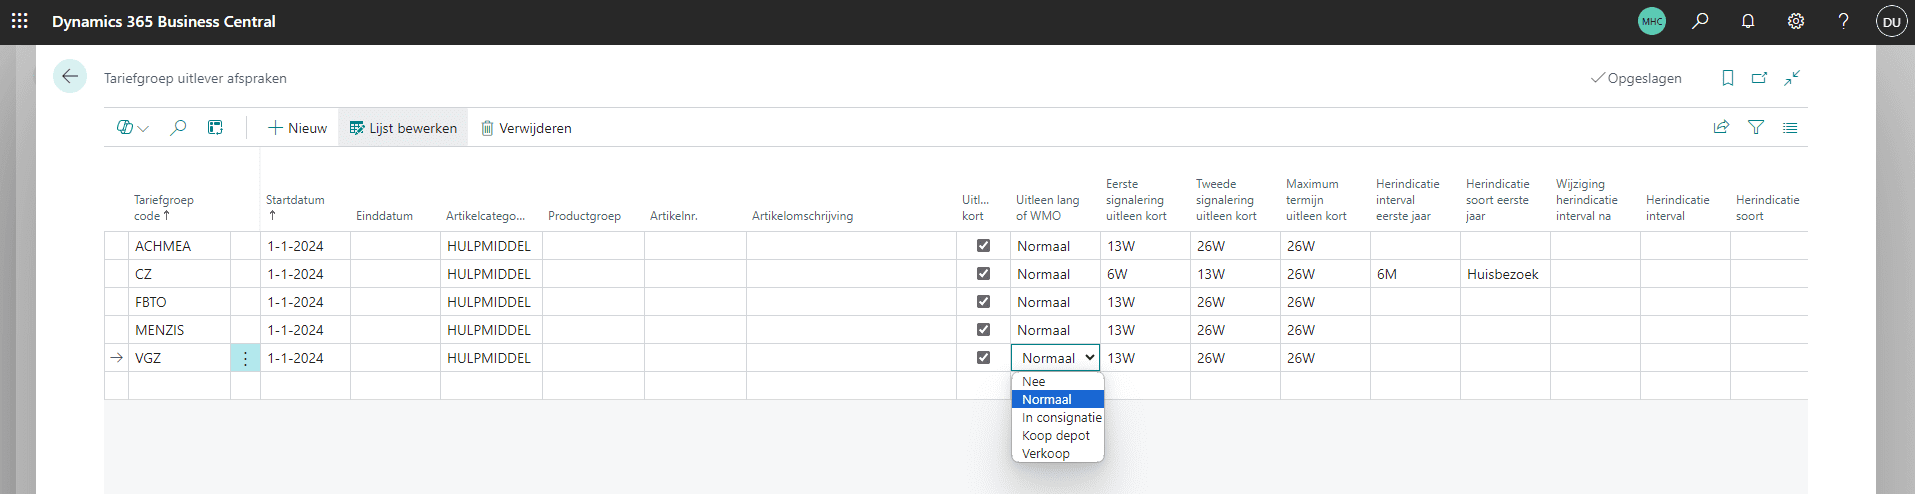The height and width of the screenshot is (494, 1915).
Task: Search the list with magnifier icon
Action: tap(178, 128)
